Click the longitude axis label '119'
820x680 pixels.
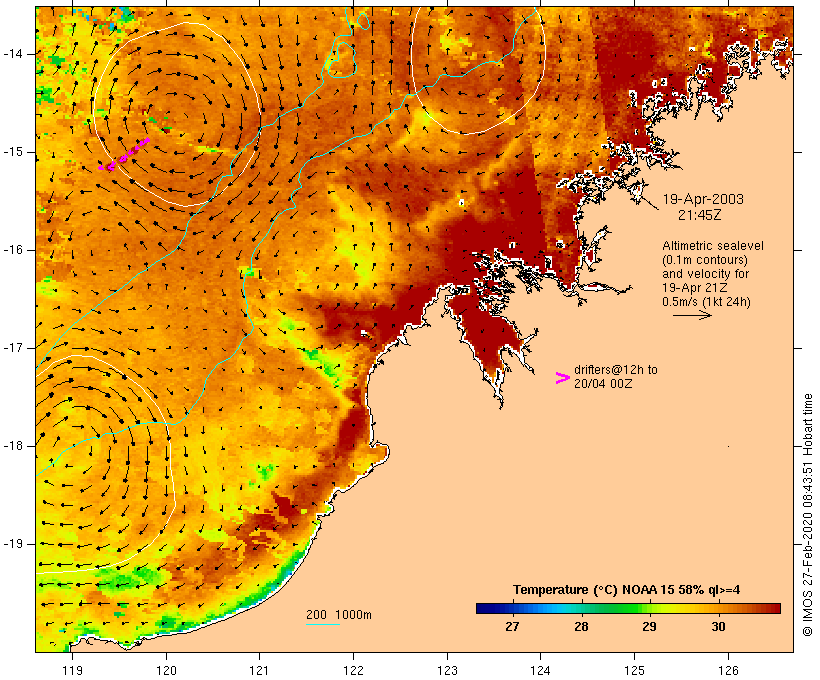pyautogui.click(x=72, y=671)
